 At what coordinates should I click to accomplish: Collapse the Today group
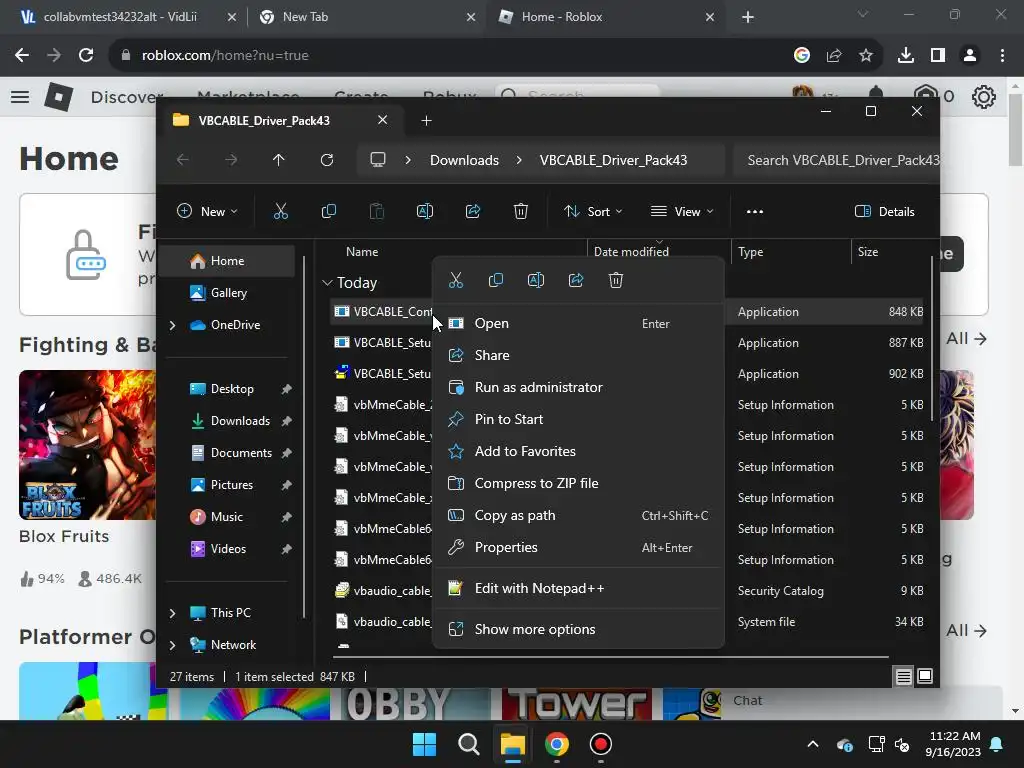coord(327,283)
